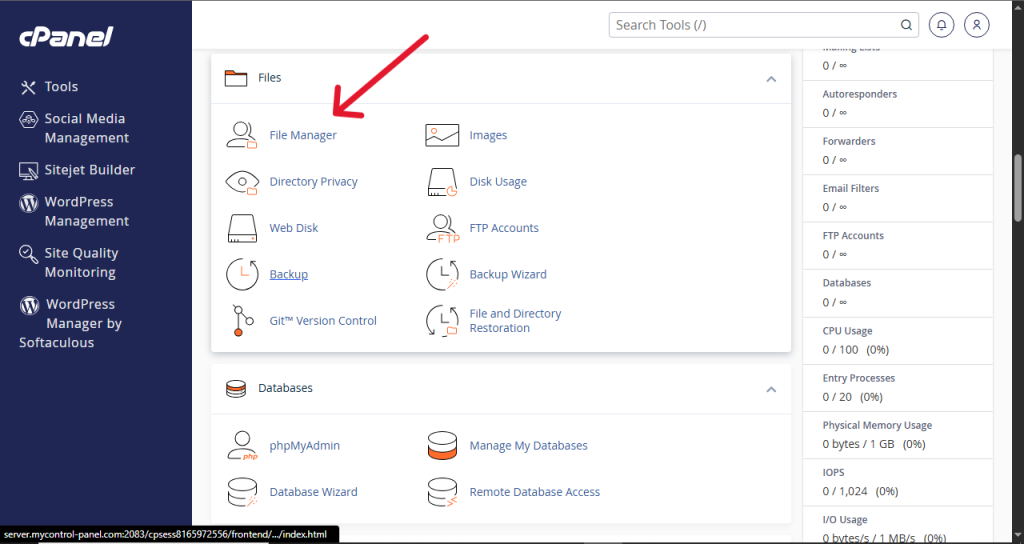1024x544 pixels.
Task: Click the Backup clock icon
Action: click(242, 274)
